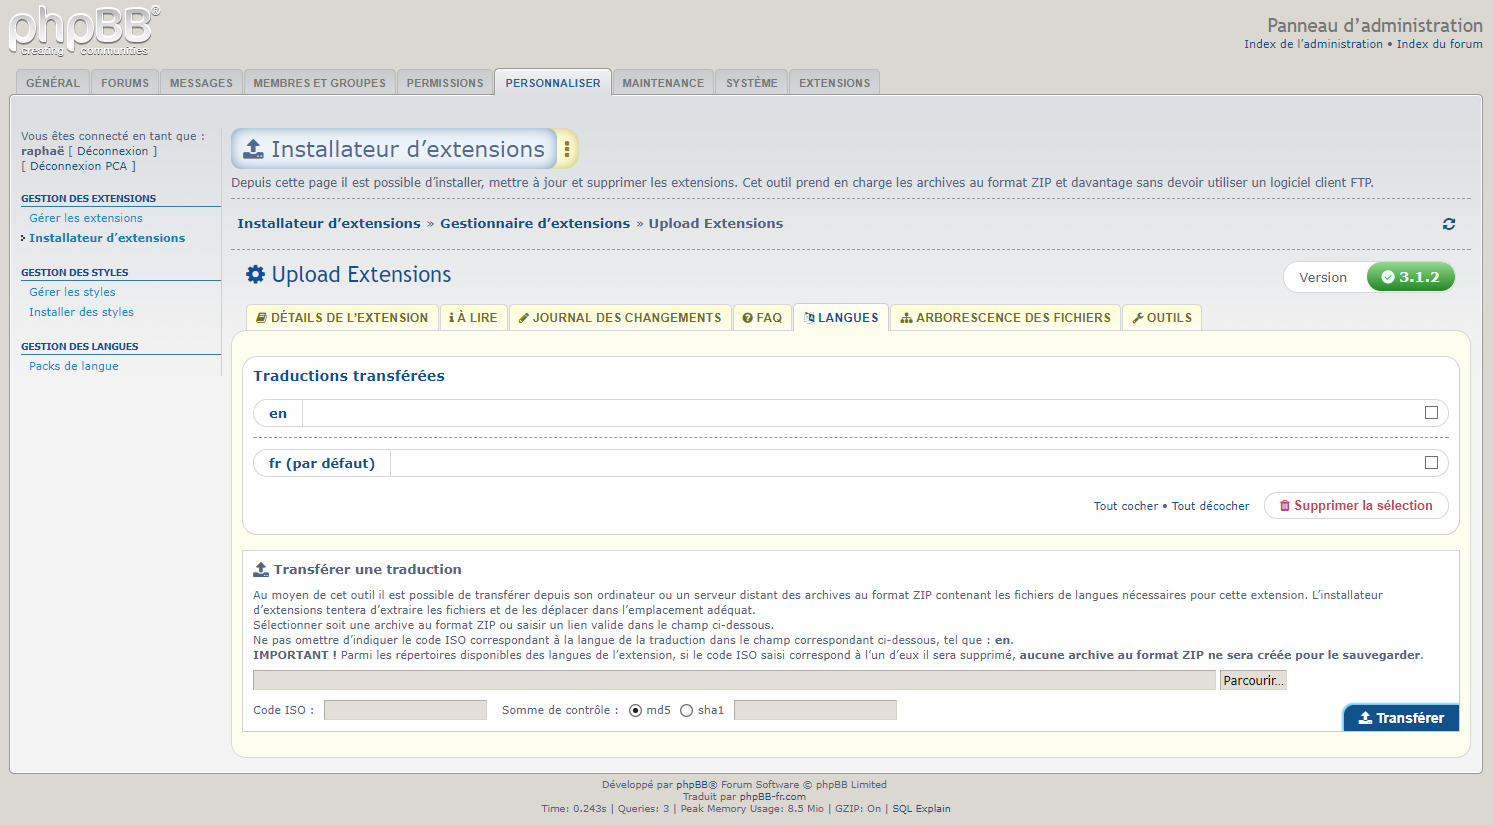Select the sha1 checksum radio button
1493x825 pixels.
[x=686, y=710]
